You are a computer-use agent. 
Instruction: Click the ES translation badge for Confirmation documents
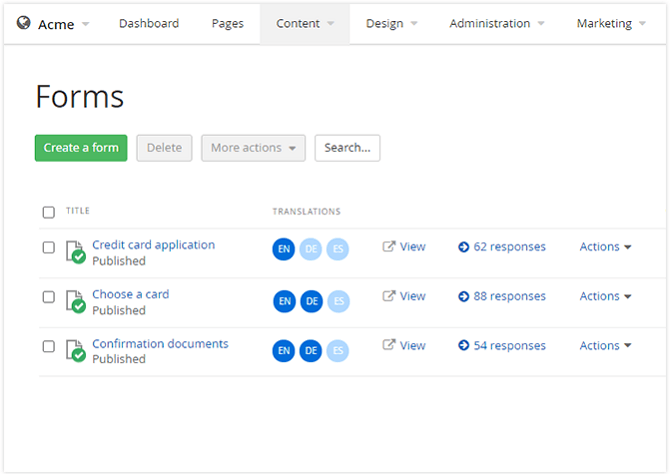(338, 350)
